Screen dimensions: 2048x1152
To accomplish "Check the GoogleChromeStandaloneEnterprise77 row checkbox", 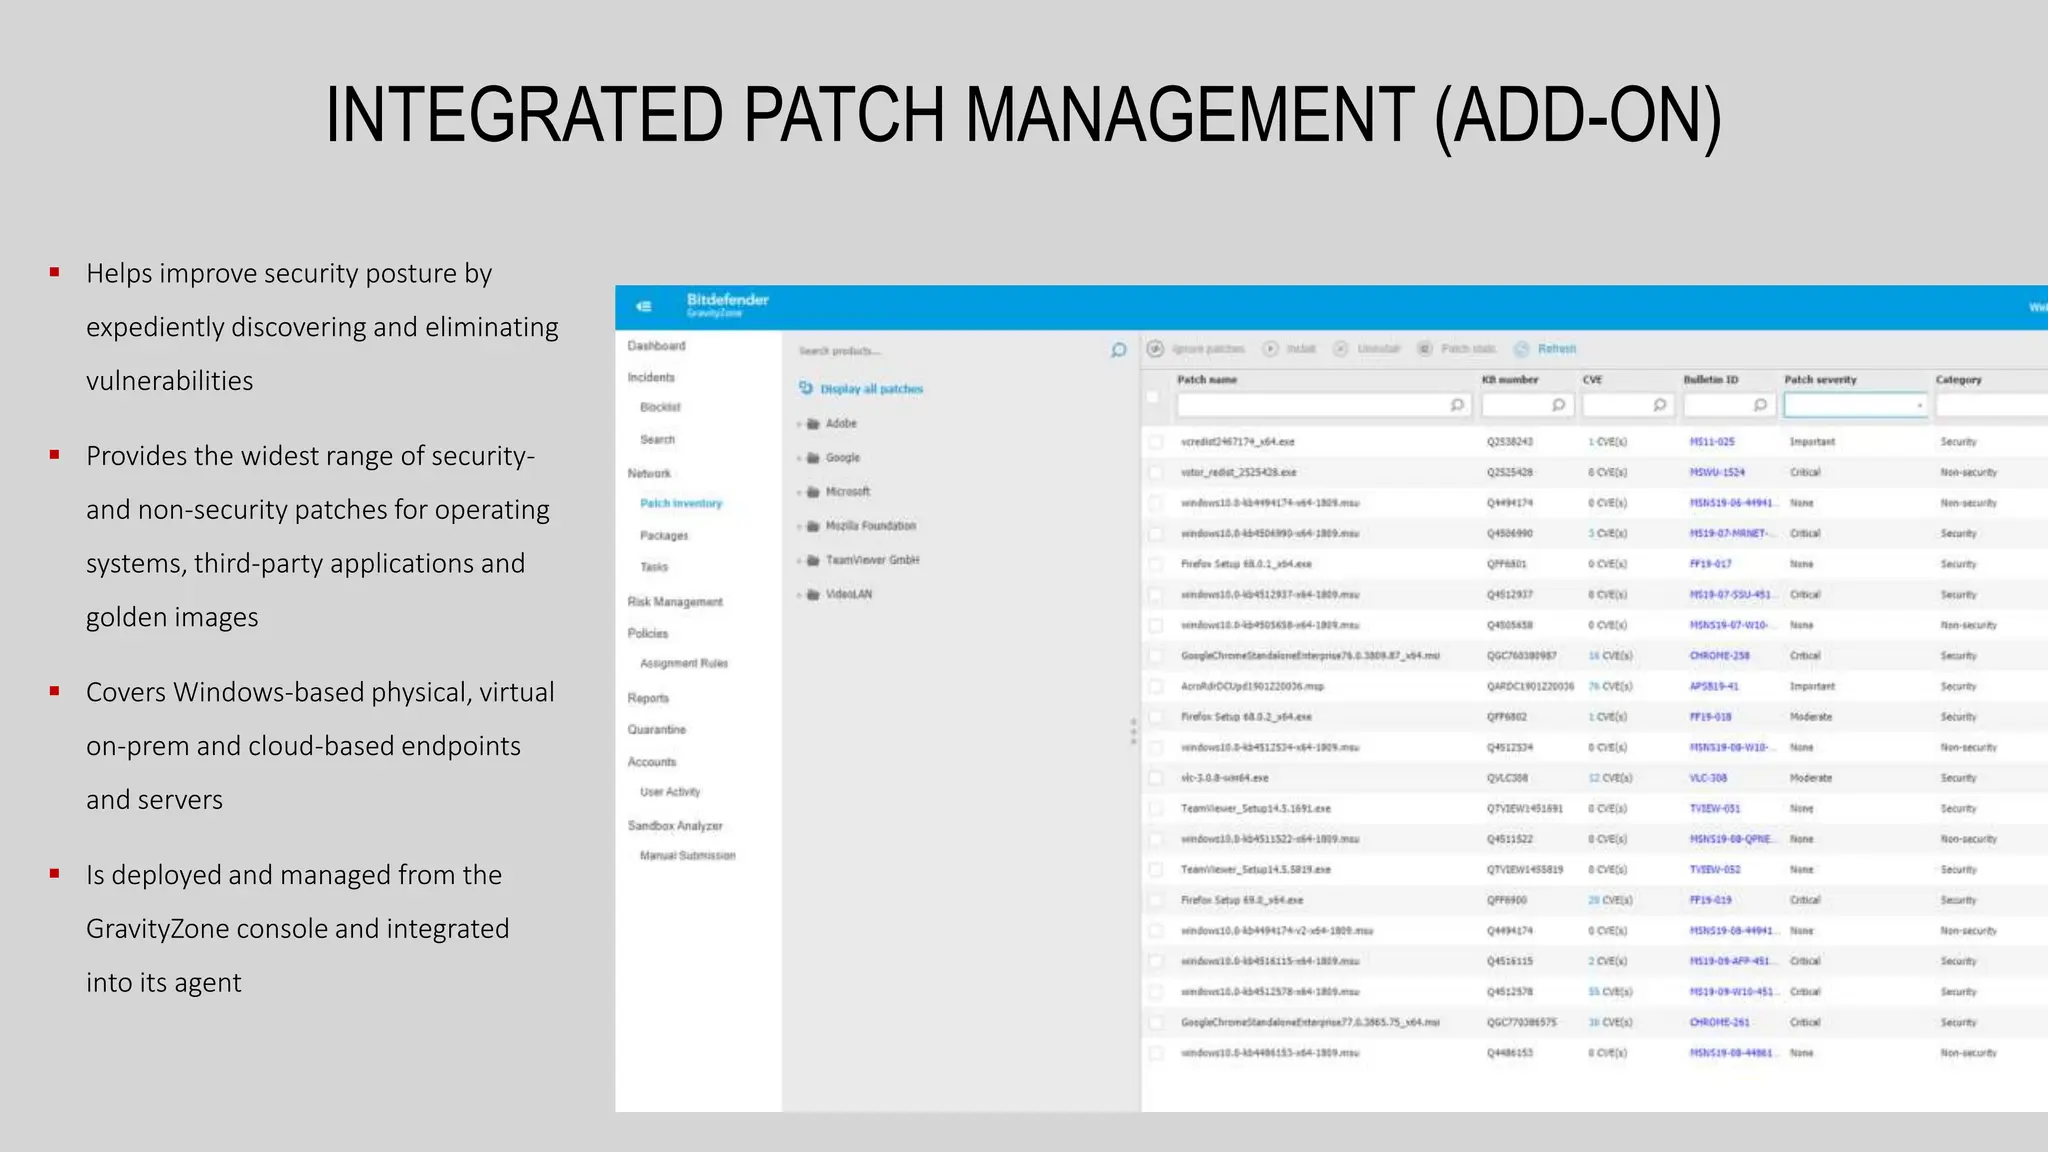I will pyautogui.click(x=1156, y=1023).
